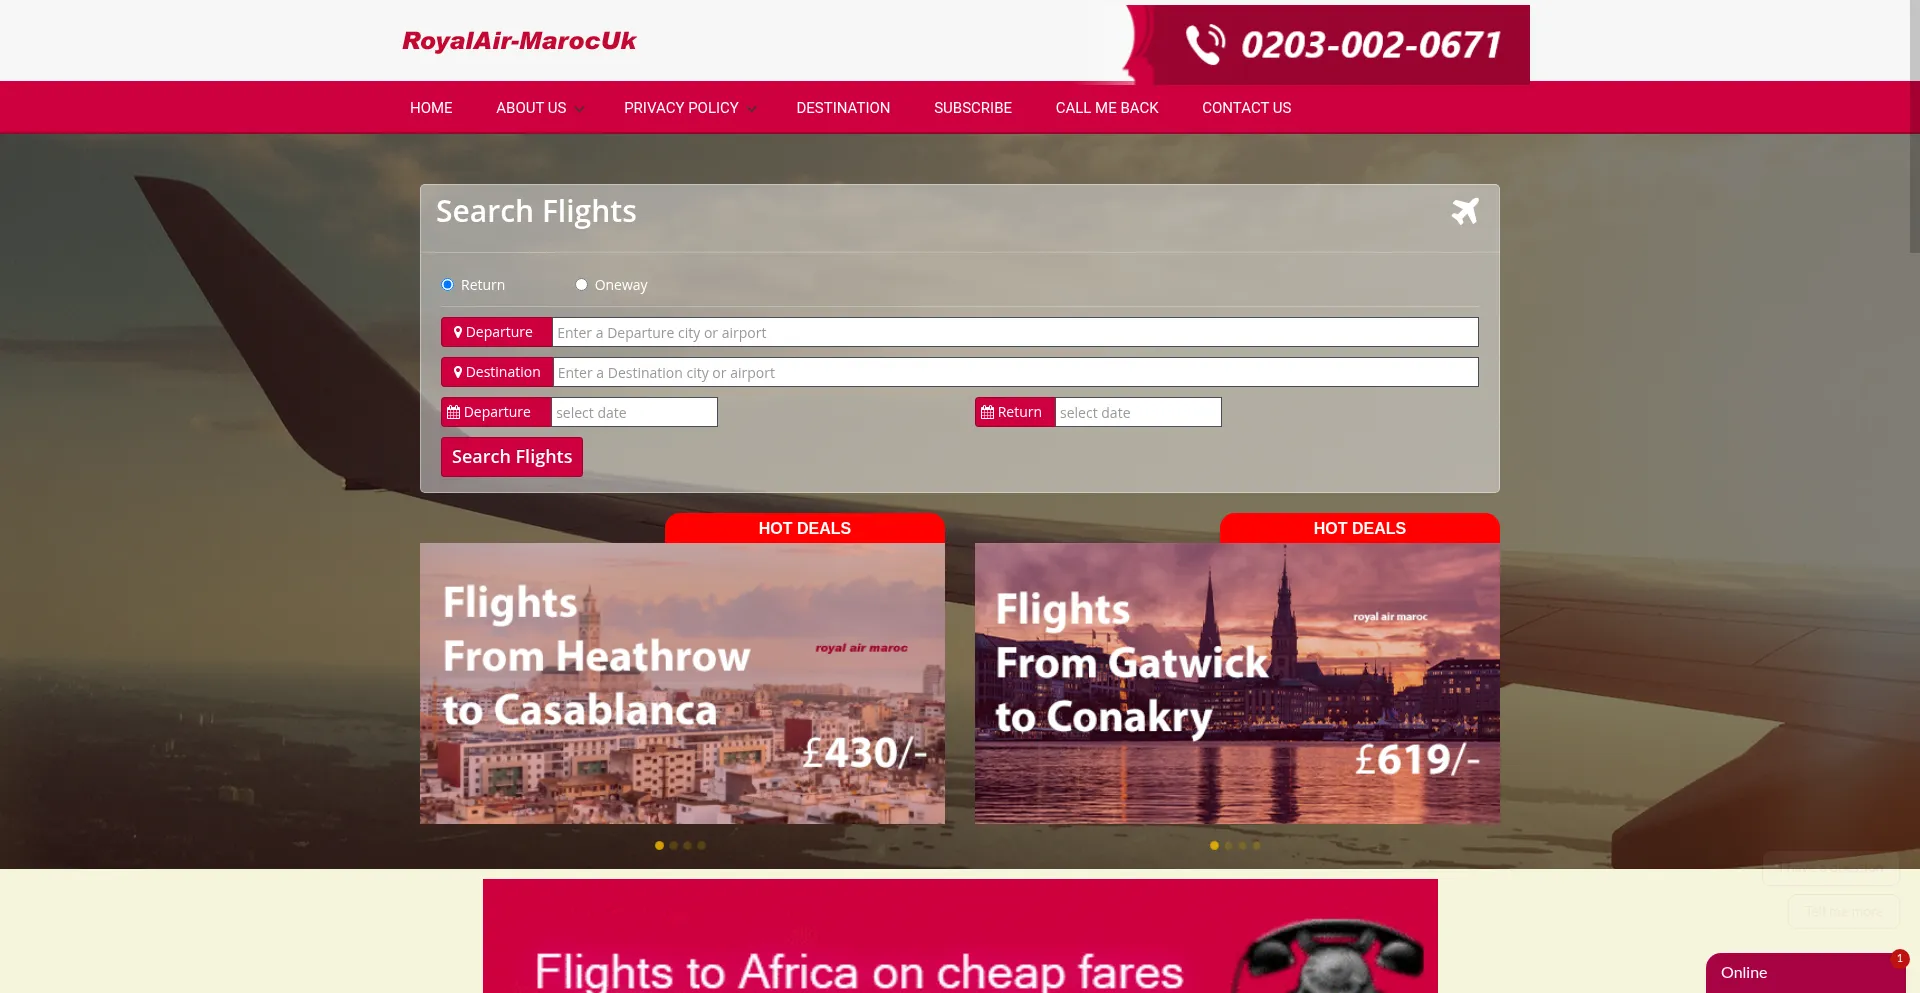Screen dimensions: 1920x993
Task: Open the Heathrow to Casablanca hot deal
Action: (x=682, y=683)
